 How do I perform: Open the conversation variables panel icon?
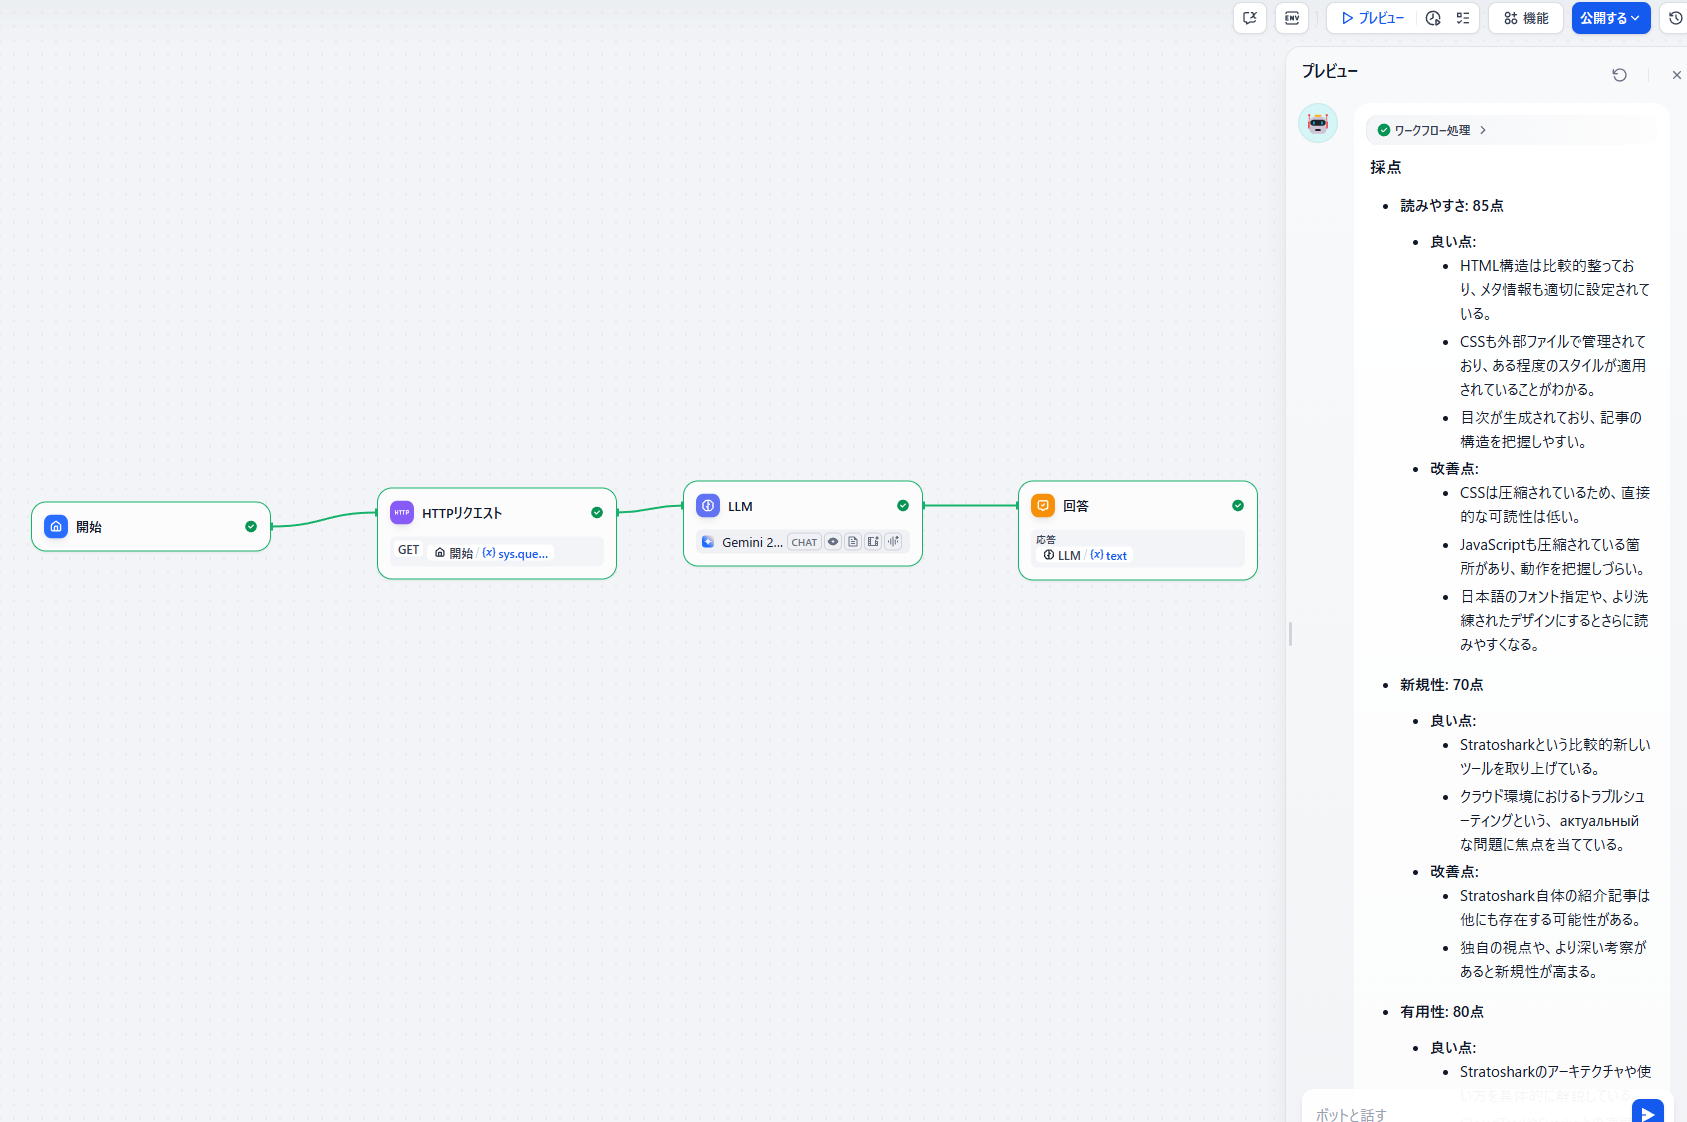tap(1250, 18)
